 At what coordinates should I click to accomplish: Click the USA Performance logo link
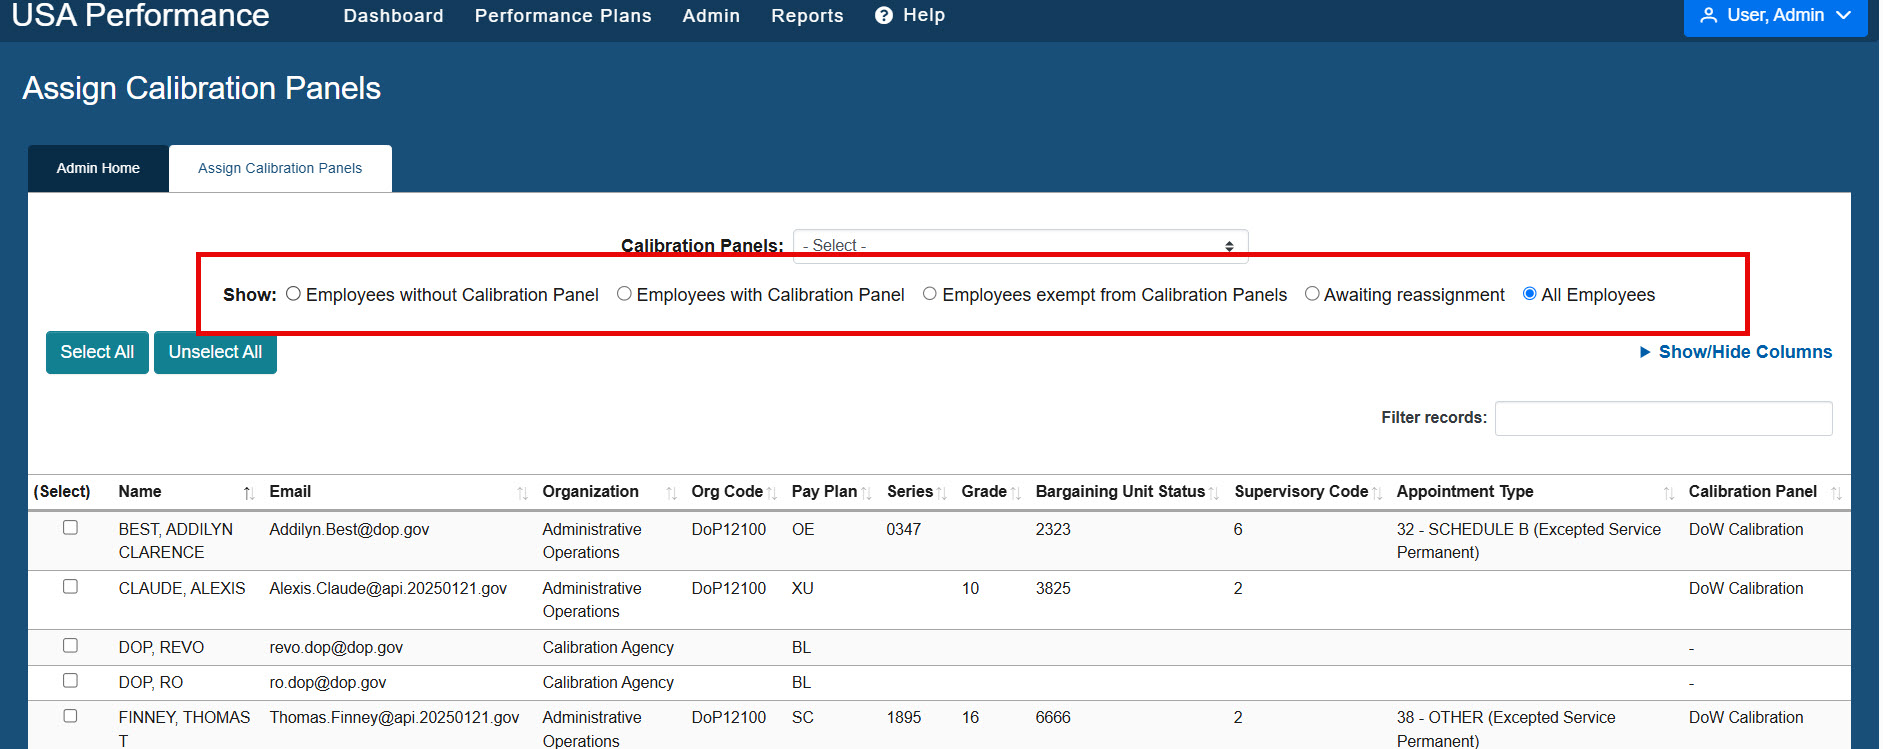click(x=140, y=16)
